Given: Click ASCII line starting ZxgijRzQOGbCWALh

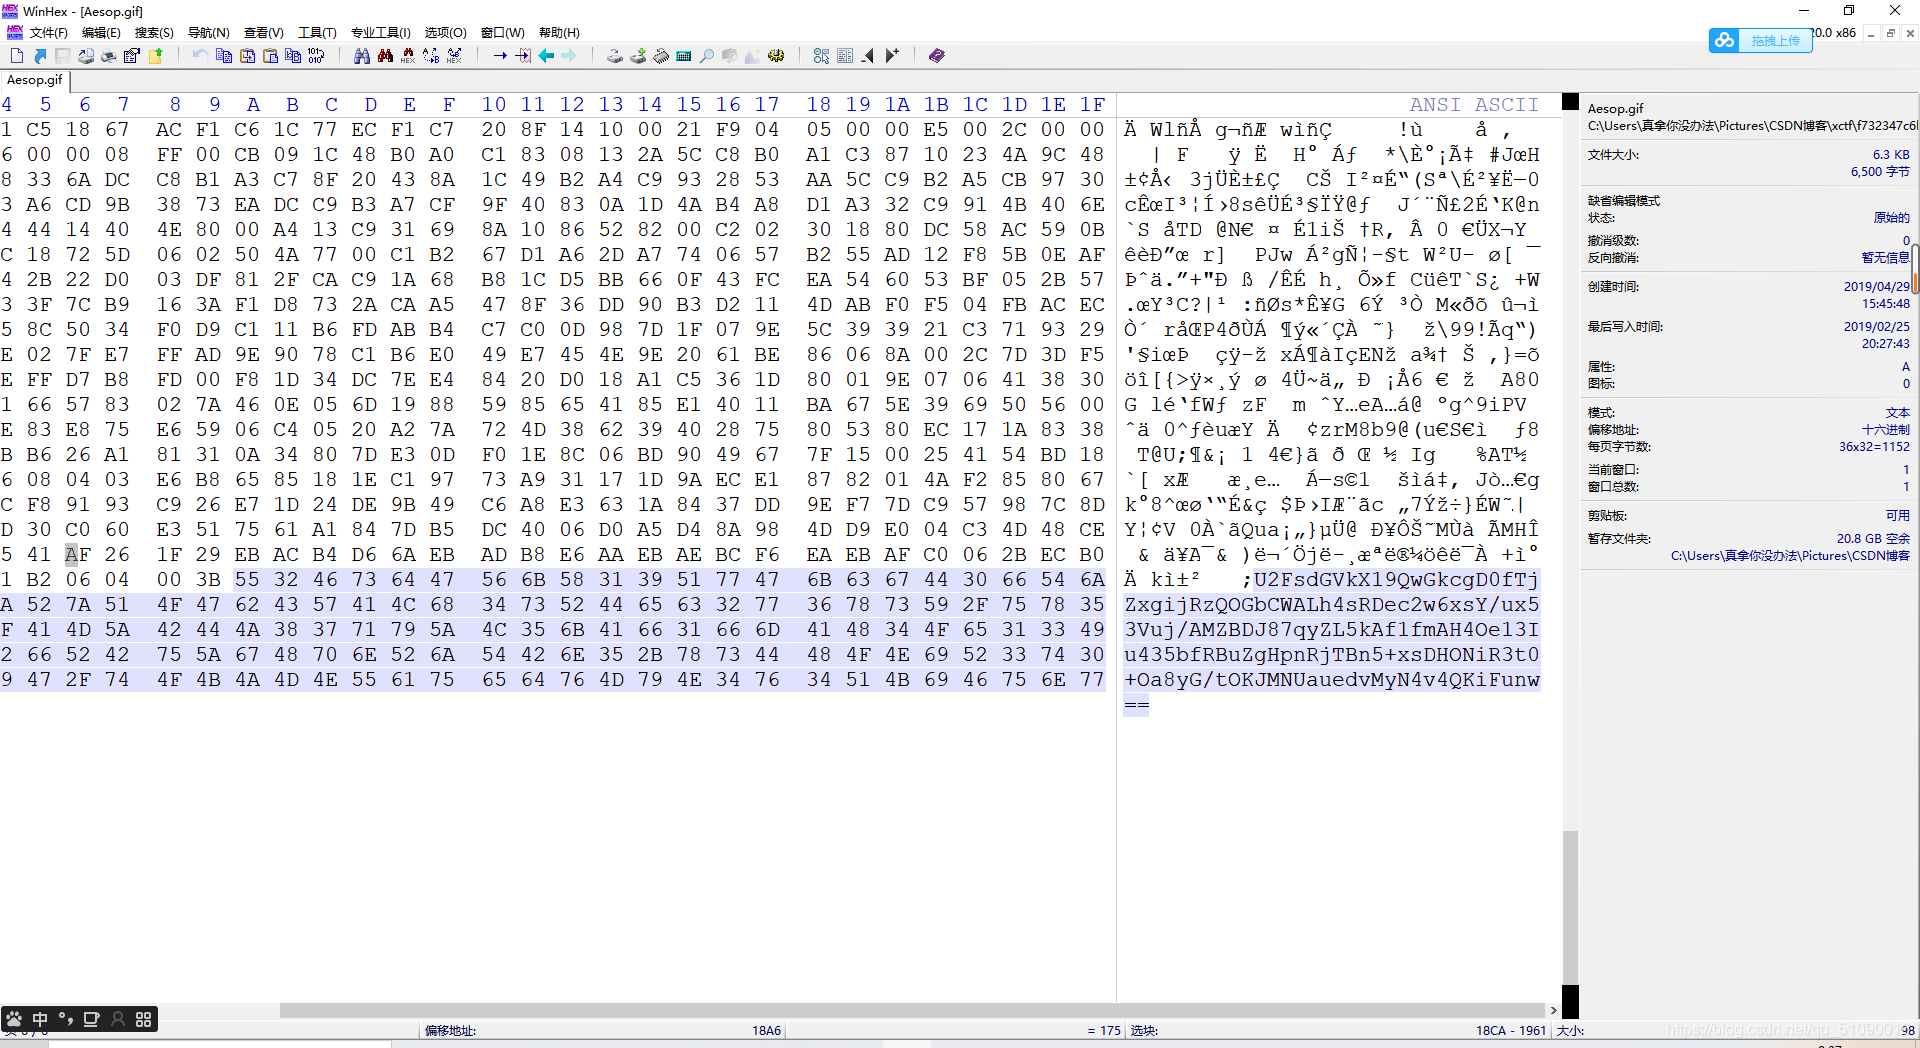Looking at the screenshot, I should (1332, 605).
